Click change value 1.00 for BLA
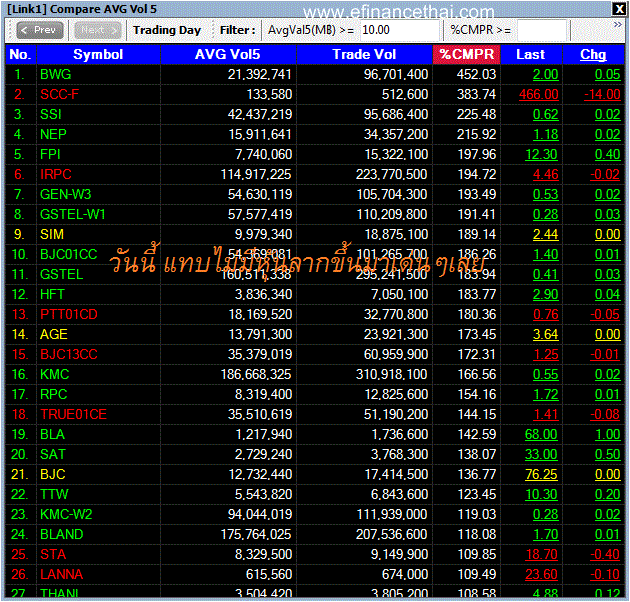Viewport: 630px width, 602px height. point(608,434)
